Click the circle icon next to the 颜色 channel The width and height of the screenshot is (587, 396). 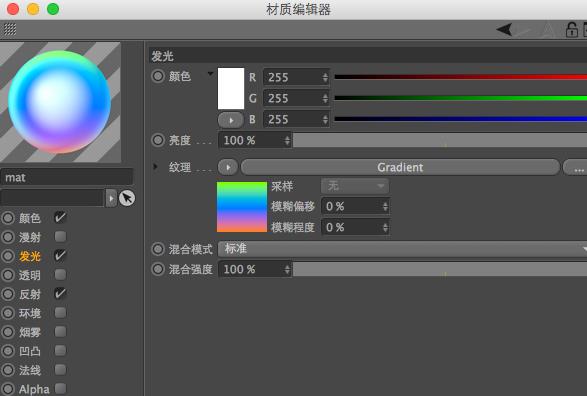point(7,218)
